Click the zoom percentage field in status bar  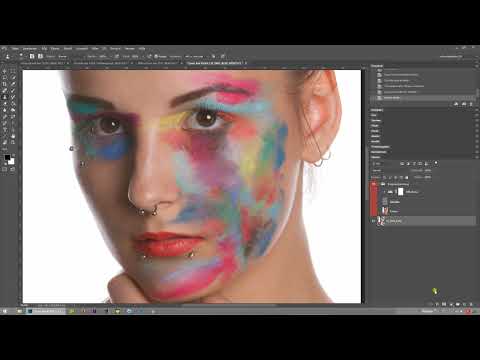[26, 305]
